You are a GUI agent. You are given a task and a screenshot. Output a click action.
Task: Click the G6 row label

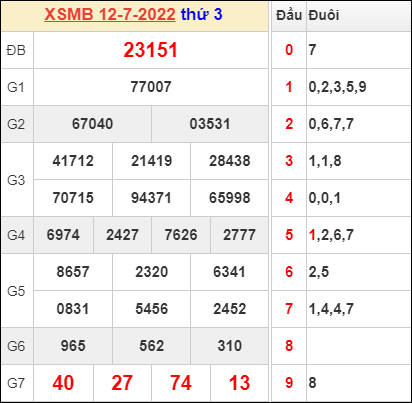[16, 346]
